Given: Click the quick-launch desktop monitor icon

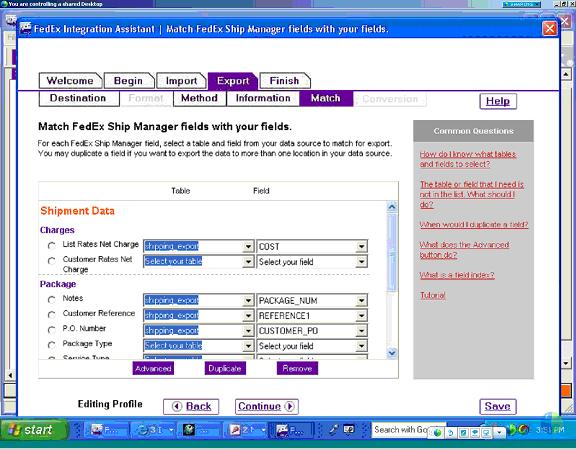Looking at the screenshot, I should pyautogui.click(x=349, y=429).
